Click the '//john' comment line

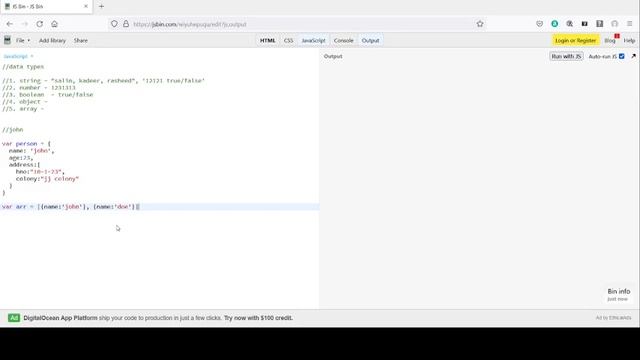click(x=13, y=130)
